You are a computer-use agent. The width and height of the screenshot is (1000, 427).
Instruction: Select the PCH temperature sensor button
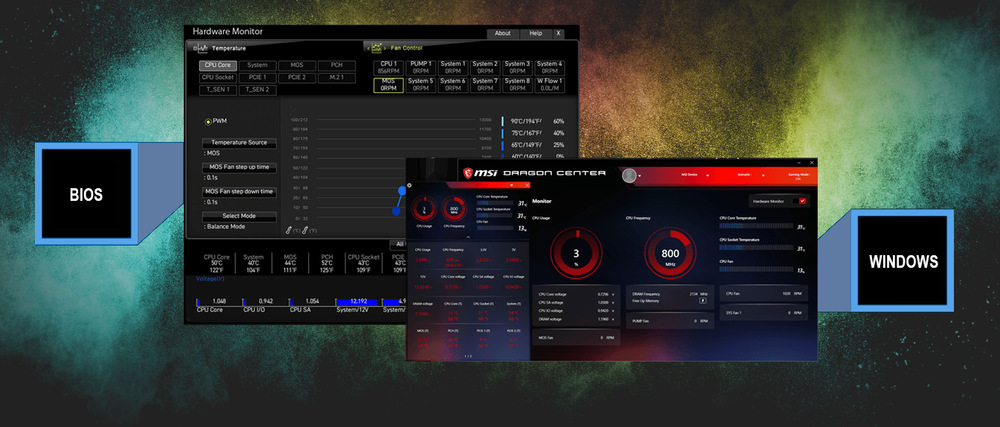point(337,65)
